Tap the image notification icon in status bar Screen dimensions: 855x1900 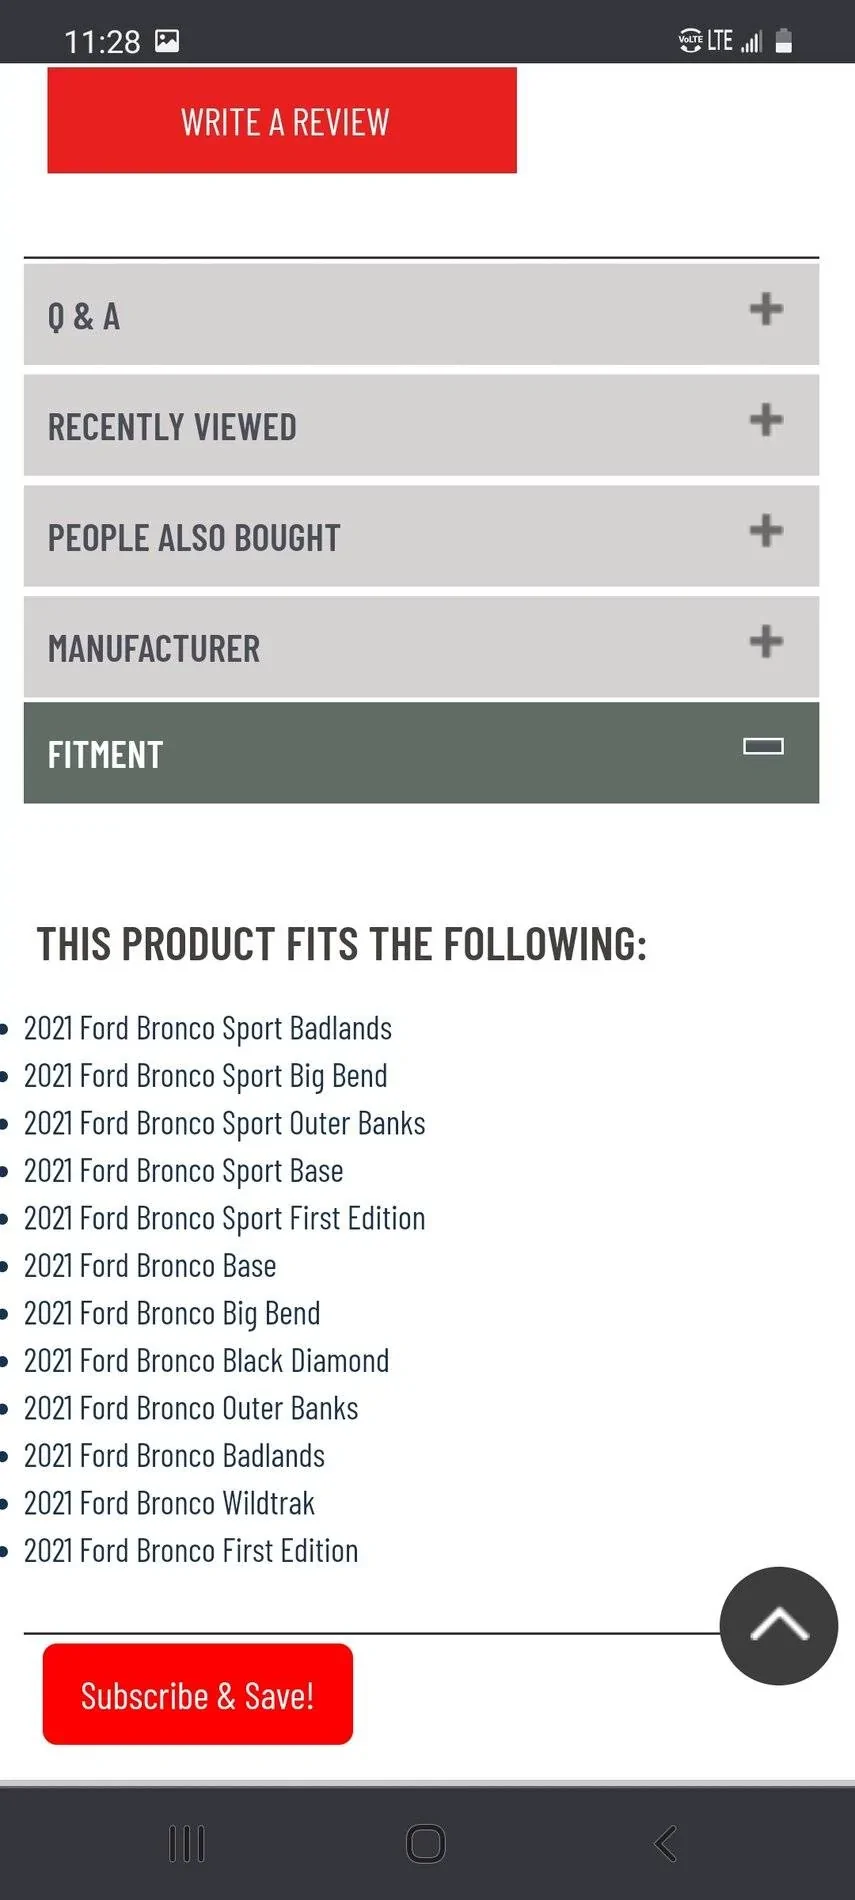point(167,41)
